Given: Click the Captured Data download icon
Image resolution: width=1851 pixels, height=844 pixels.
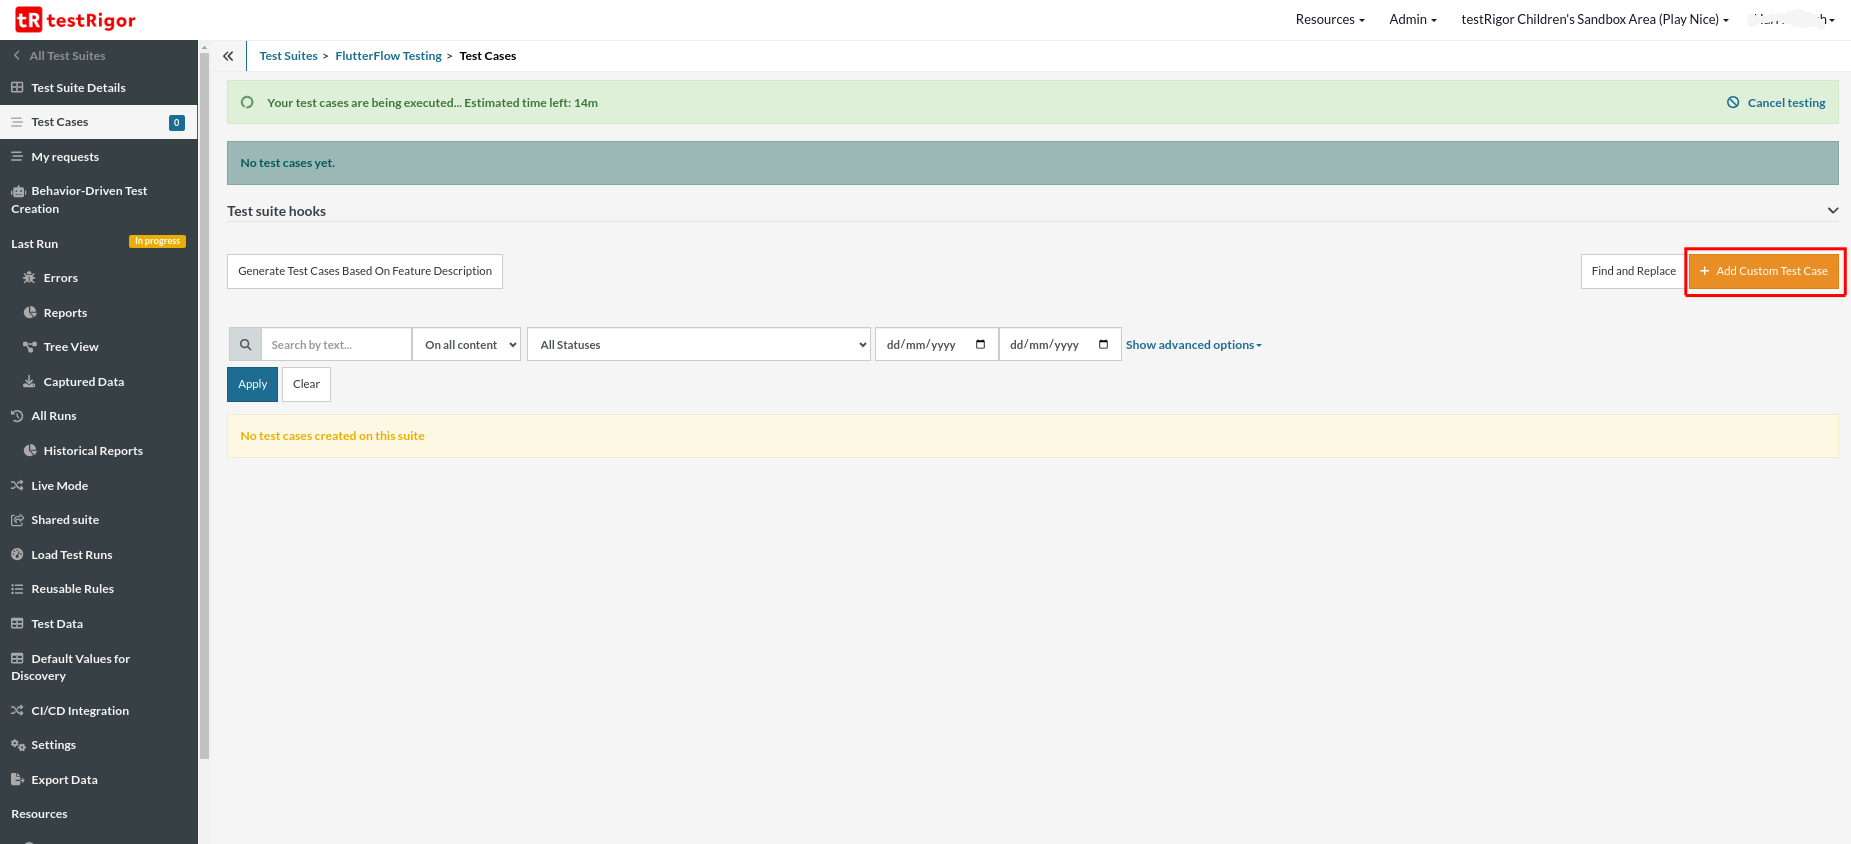Looking at the screenshot, I should pos(29,382).
